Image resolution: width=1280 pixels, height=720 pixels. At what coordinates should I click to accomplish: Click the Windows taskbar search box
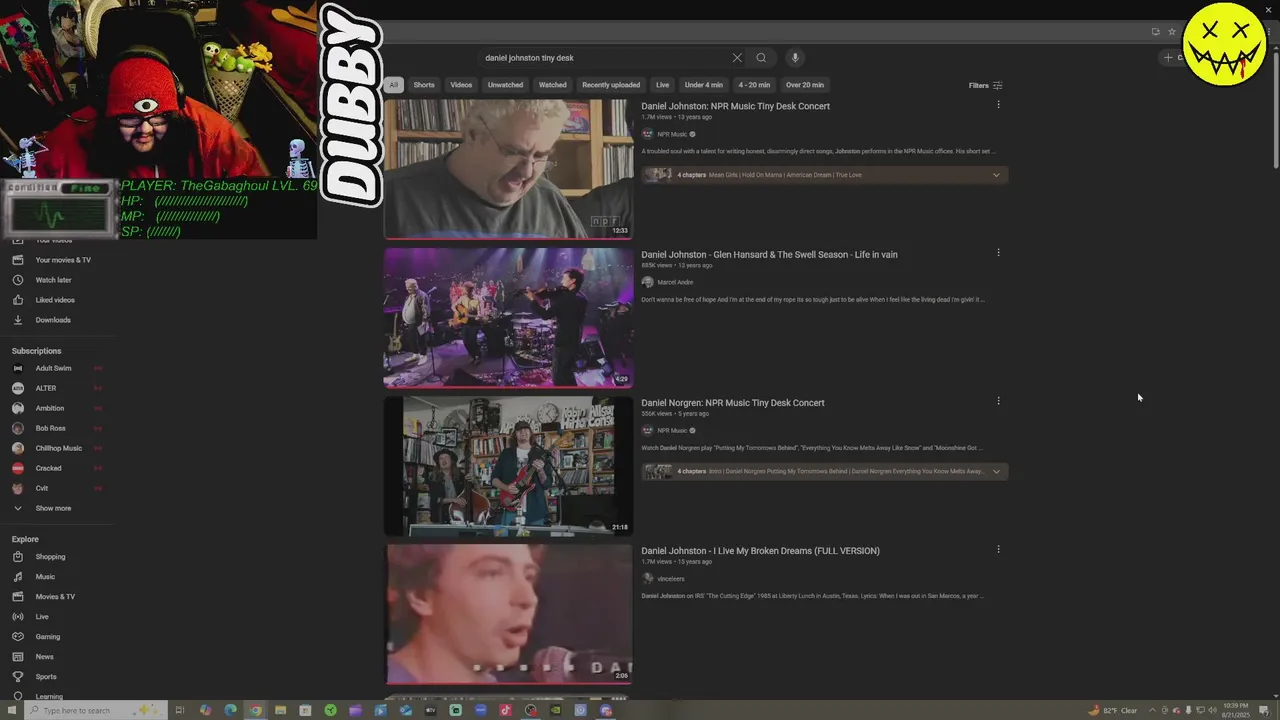click(95, 710)
